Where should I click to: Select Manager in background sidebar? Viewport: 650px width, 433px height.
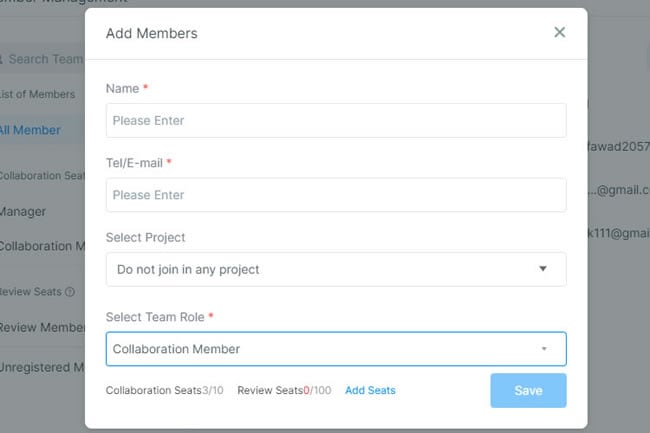[23, 212]
